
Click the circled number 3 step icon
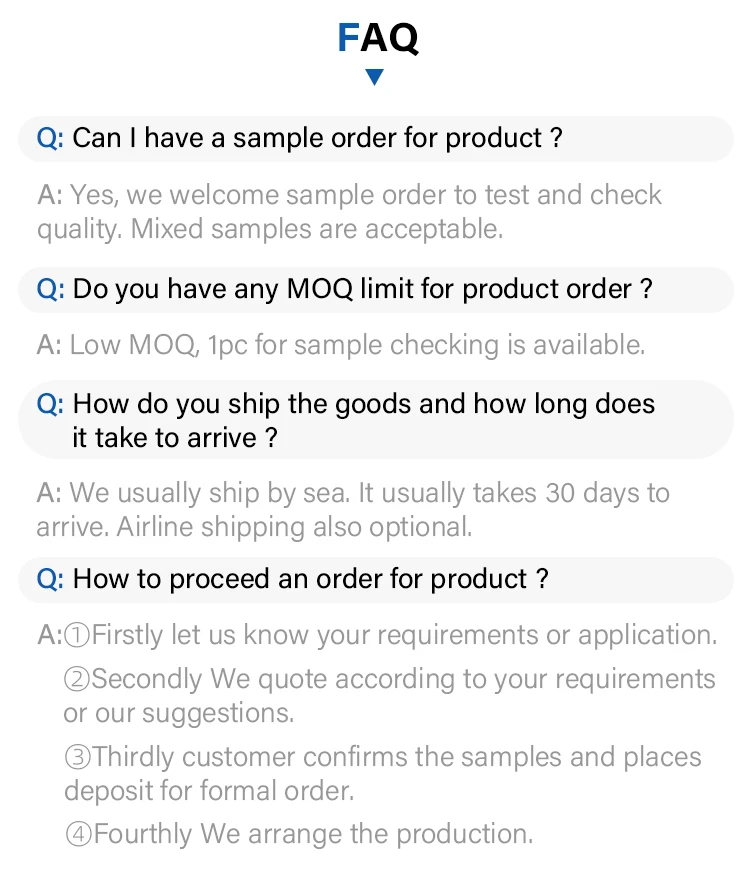[77, 758]
